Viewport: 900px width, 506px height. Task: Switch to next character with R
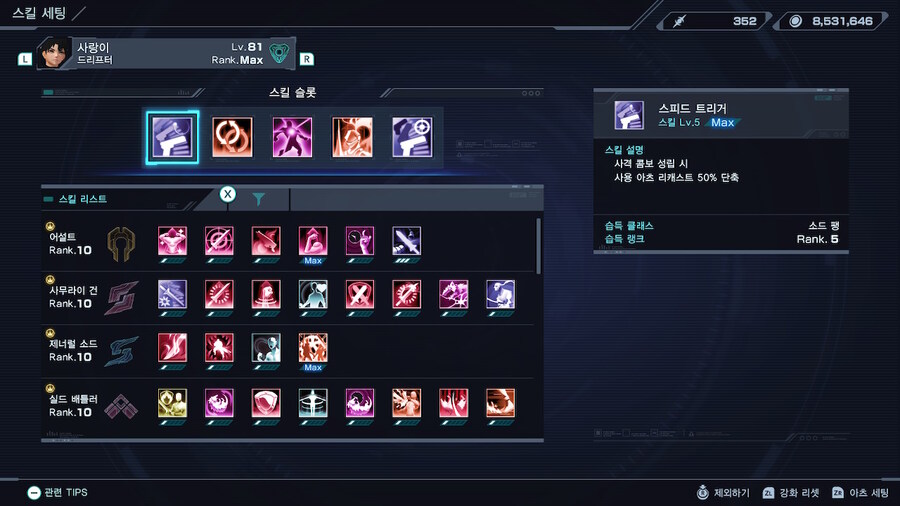(307, 59)
